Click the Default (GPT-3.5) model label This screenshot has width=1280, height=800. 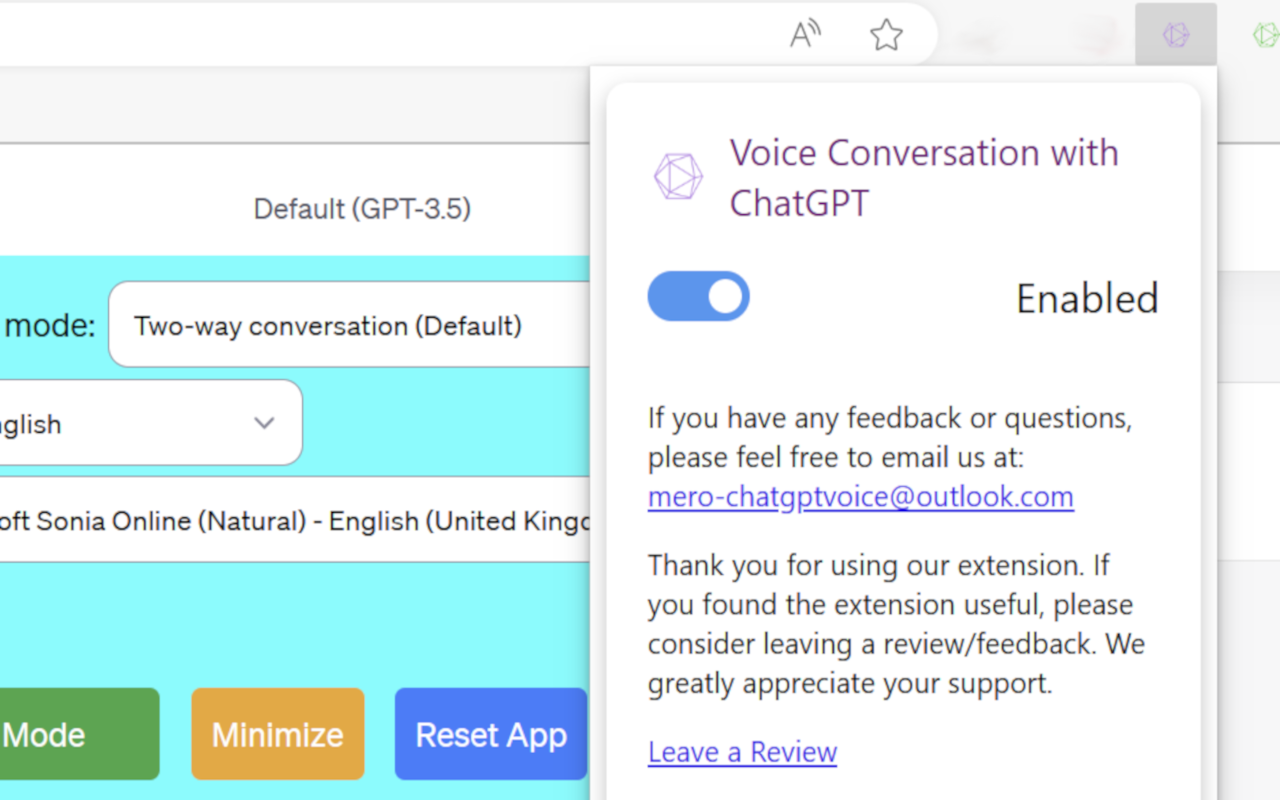[x=362, y=209]
